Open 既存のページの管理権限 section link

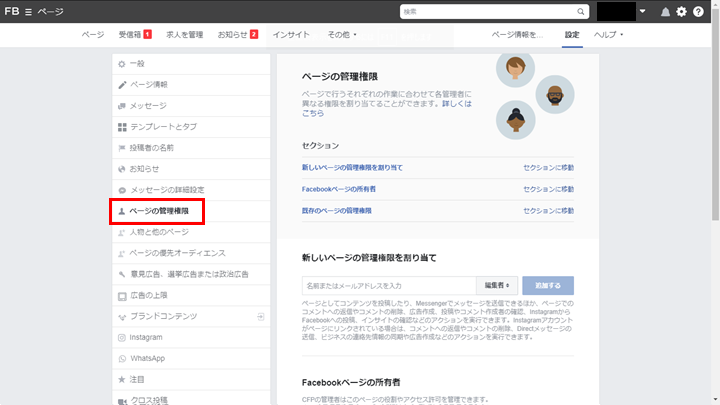coord(337,211)
